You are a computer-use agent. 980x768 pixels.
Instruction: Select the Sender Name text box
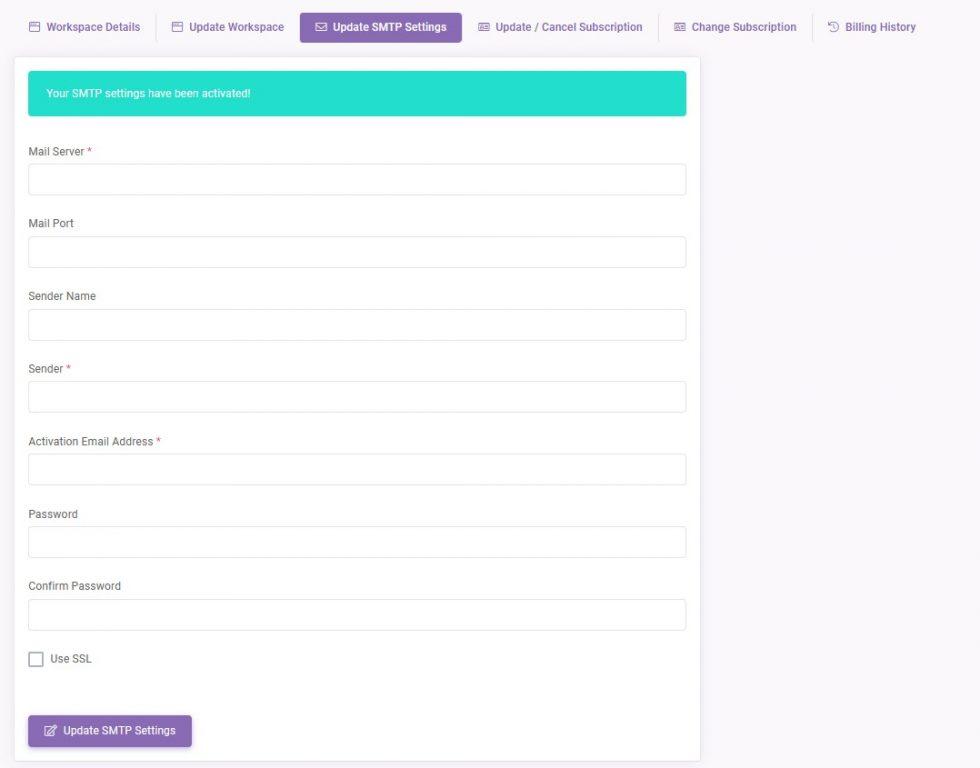pyautogui.click(x=357, y=325)
